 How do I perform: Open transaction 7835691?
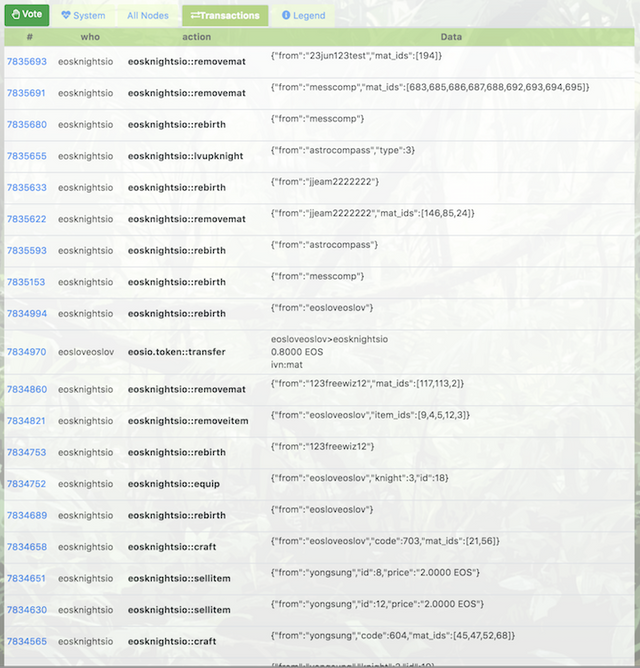tap(26, 93)
